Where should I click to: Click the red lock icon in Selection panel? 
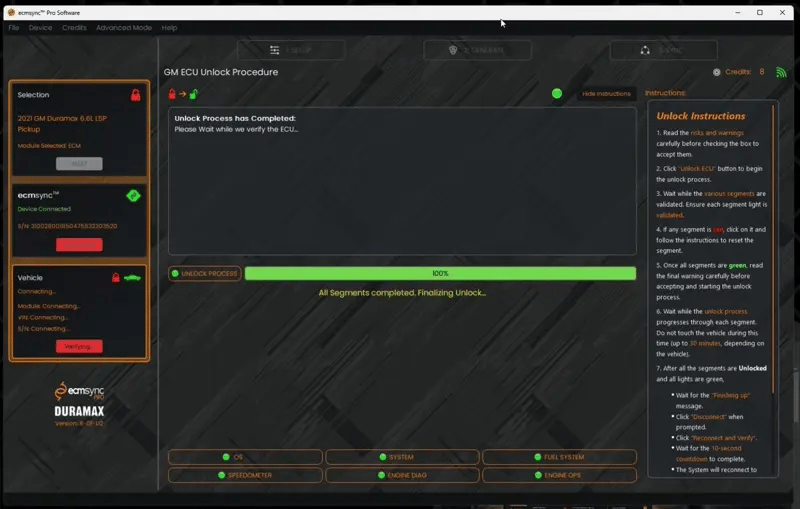135,95
